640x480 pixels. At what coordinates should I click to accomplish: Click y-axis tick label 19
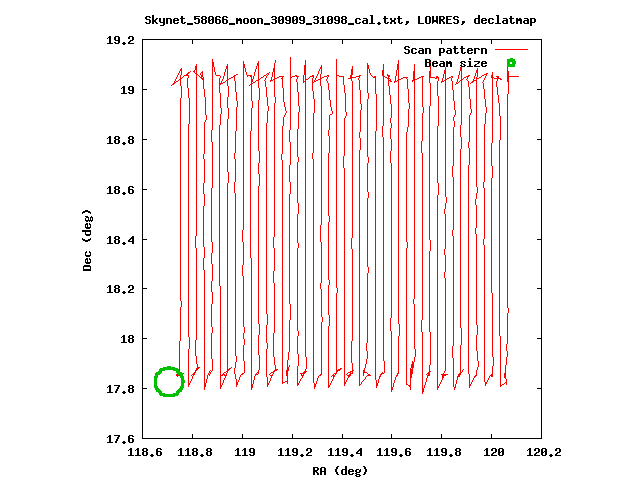[127, 90]
